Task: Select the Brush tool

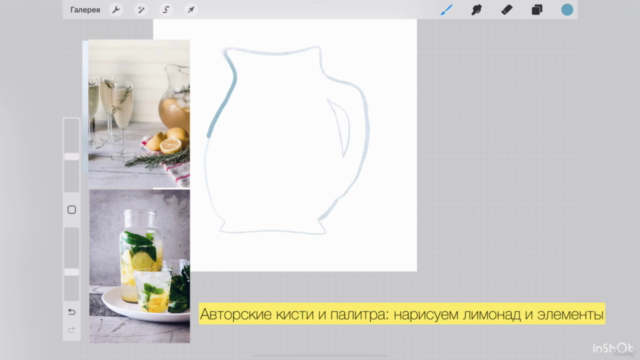Action: (x=447, y=10)
